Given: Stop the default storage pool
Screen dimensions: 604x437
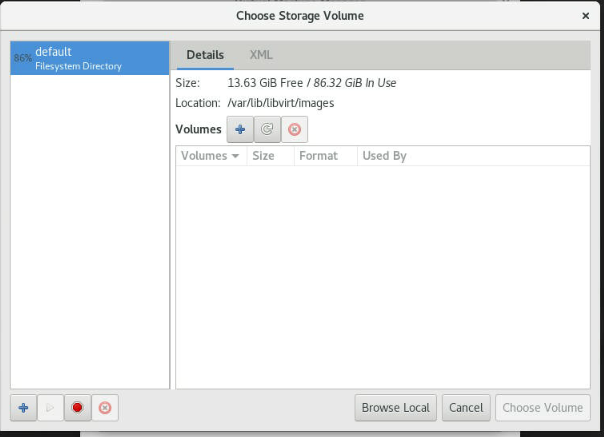Looking at the screenshot, I should point(77,407).
